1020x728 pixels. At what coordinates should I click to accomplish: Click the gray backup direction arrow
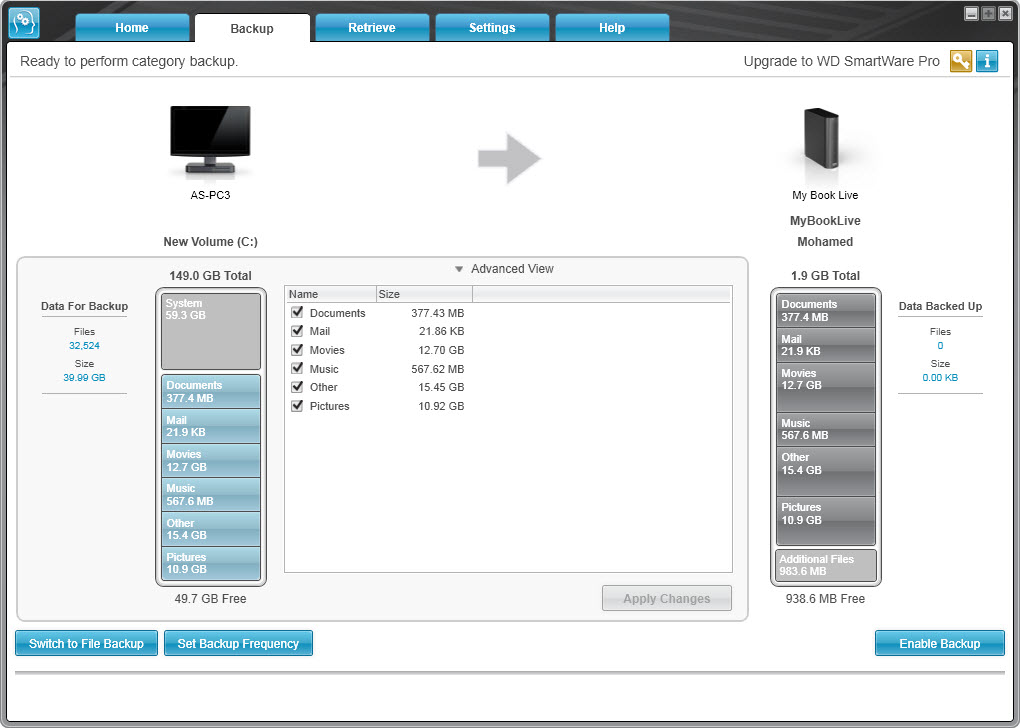pos(509,158)
